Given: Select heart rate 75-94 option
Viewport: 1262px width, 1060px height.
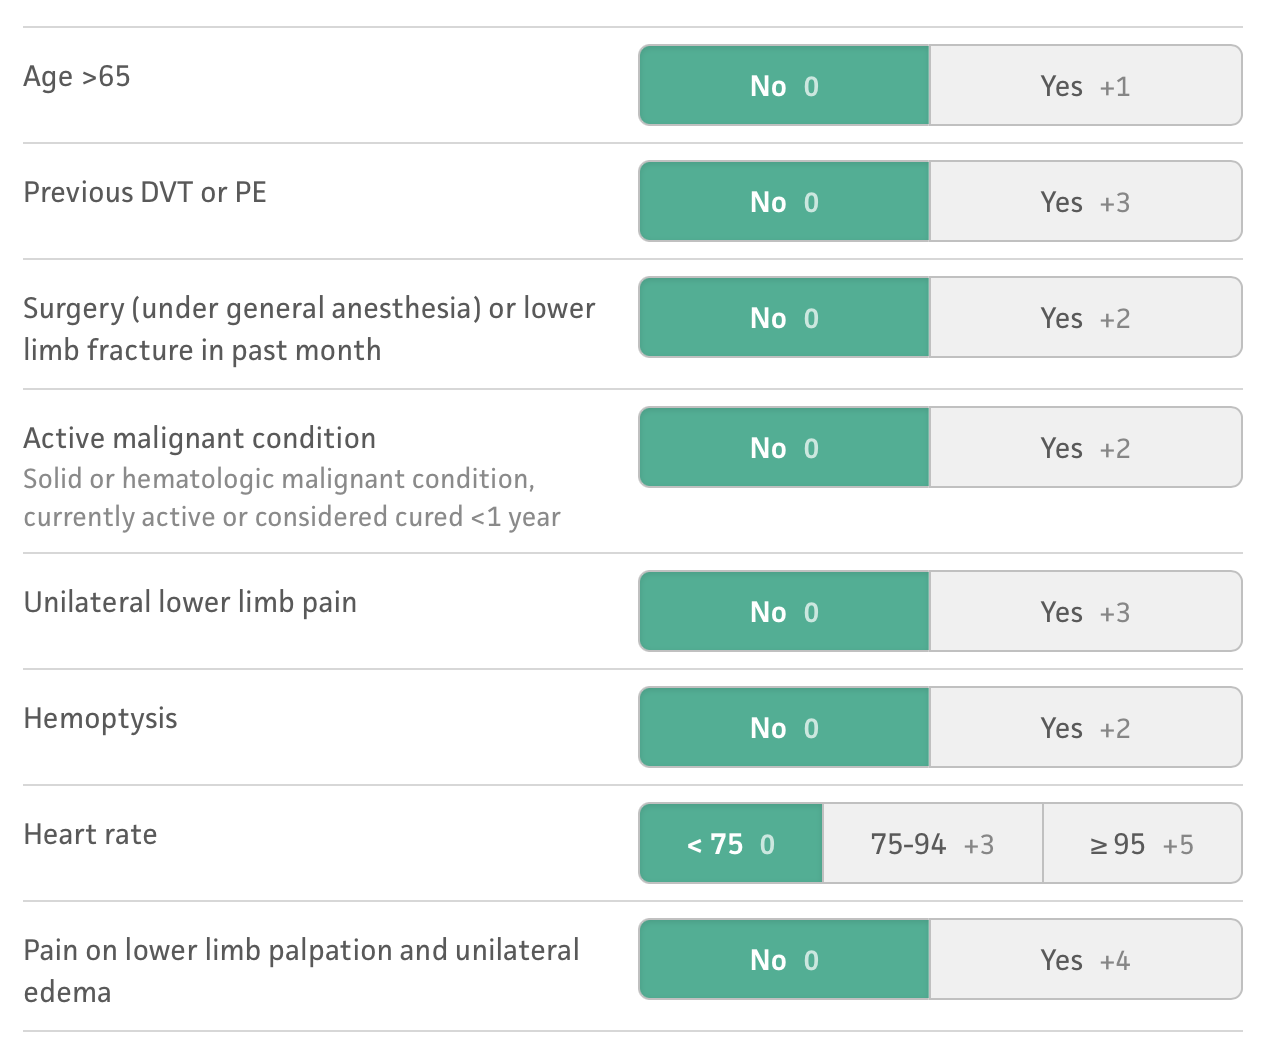Looking at the screenshot, I should [932, 844].
